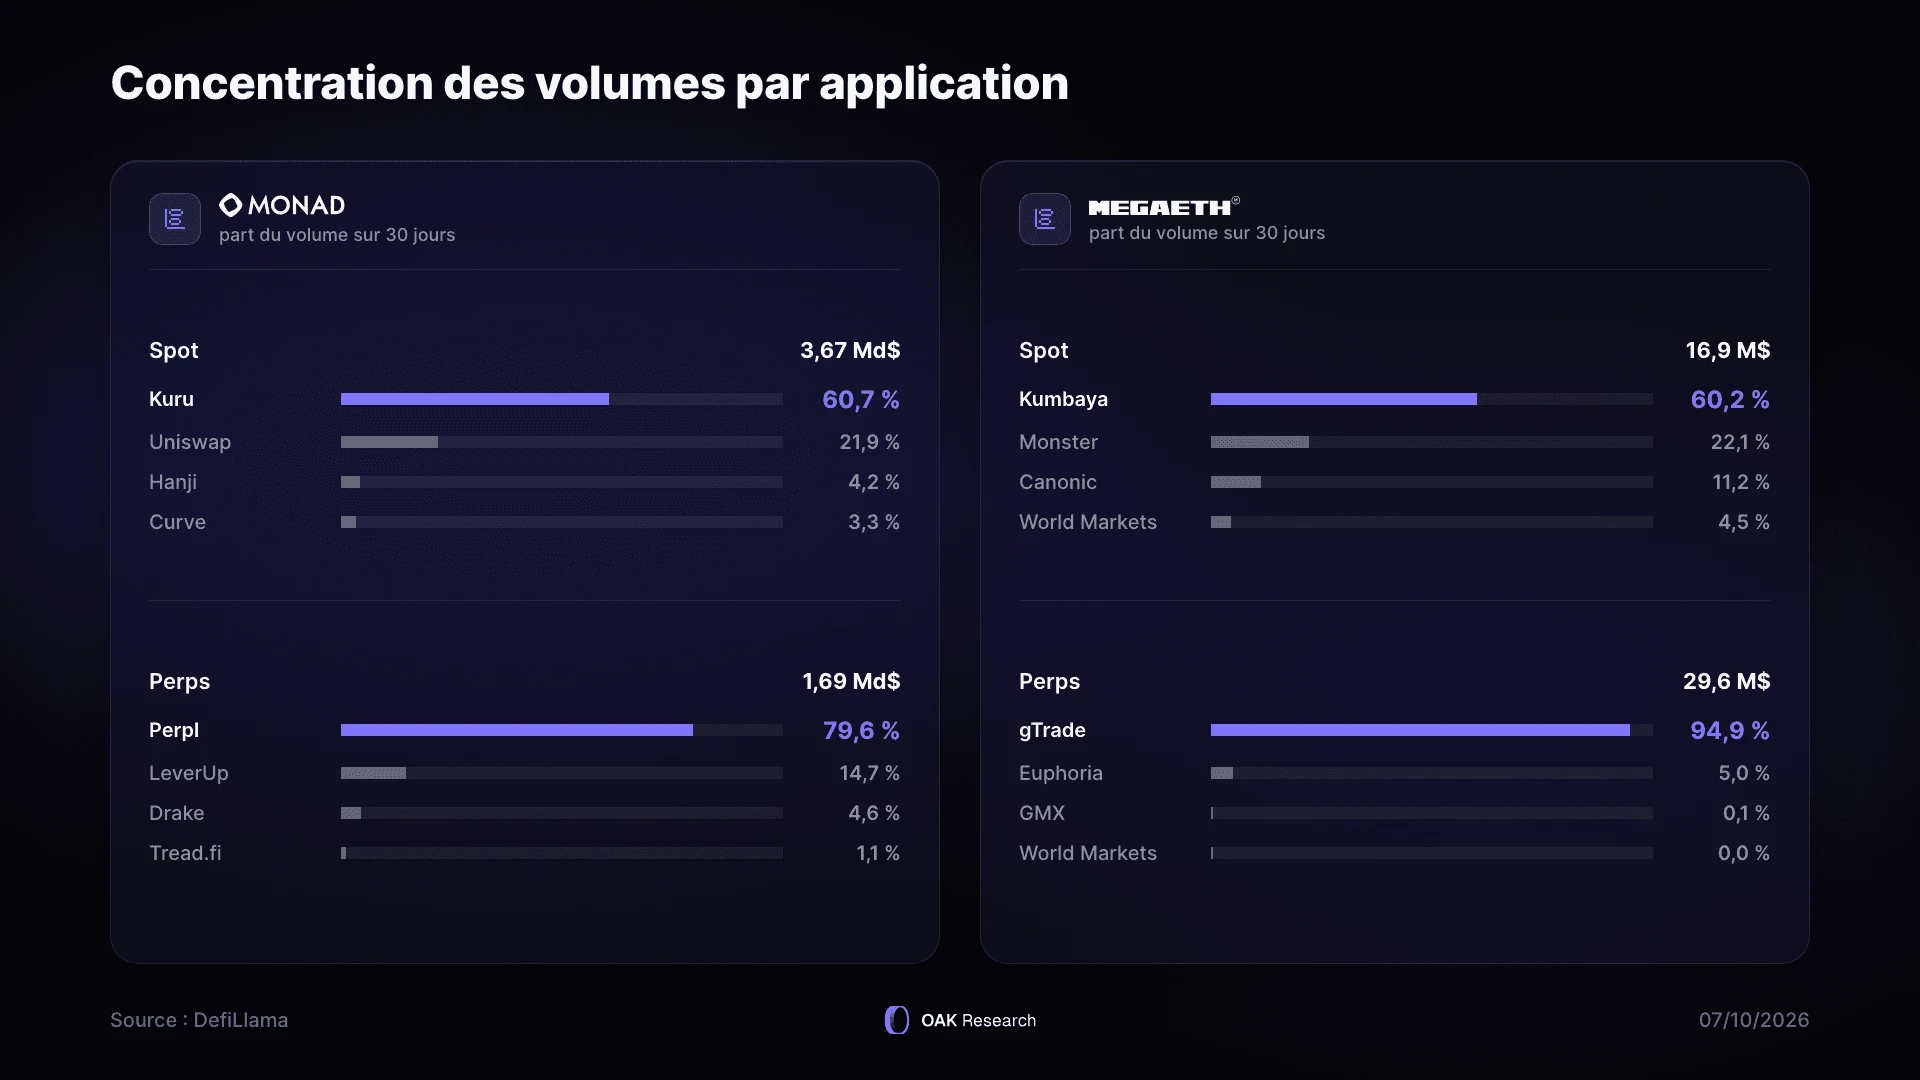Click the "Source : DefiLlama" text
Image resolution: width=1920 pixels, height=1080 pixels.
[x=199, y=1020]
